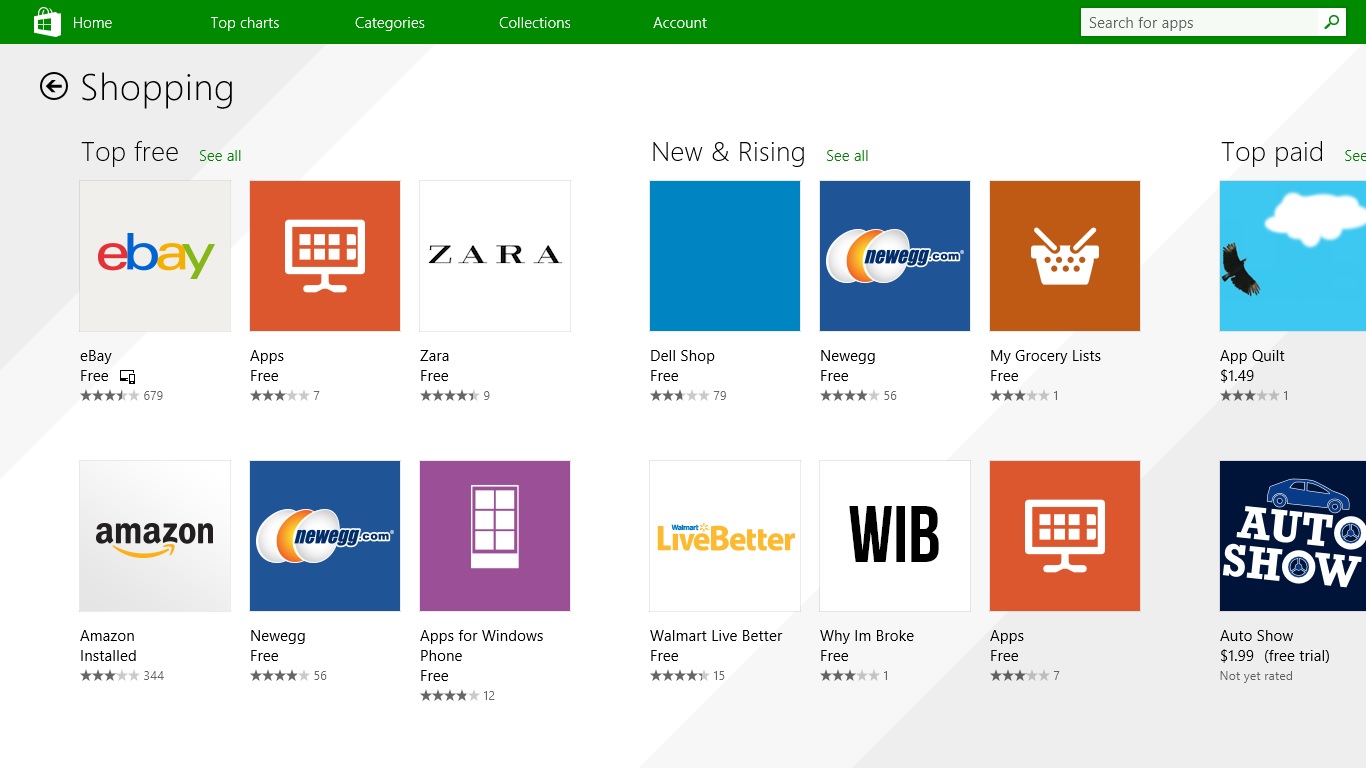Open the WIB Why Im Broke tile
The image size is (1366, 768).
tap(895, 536)
